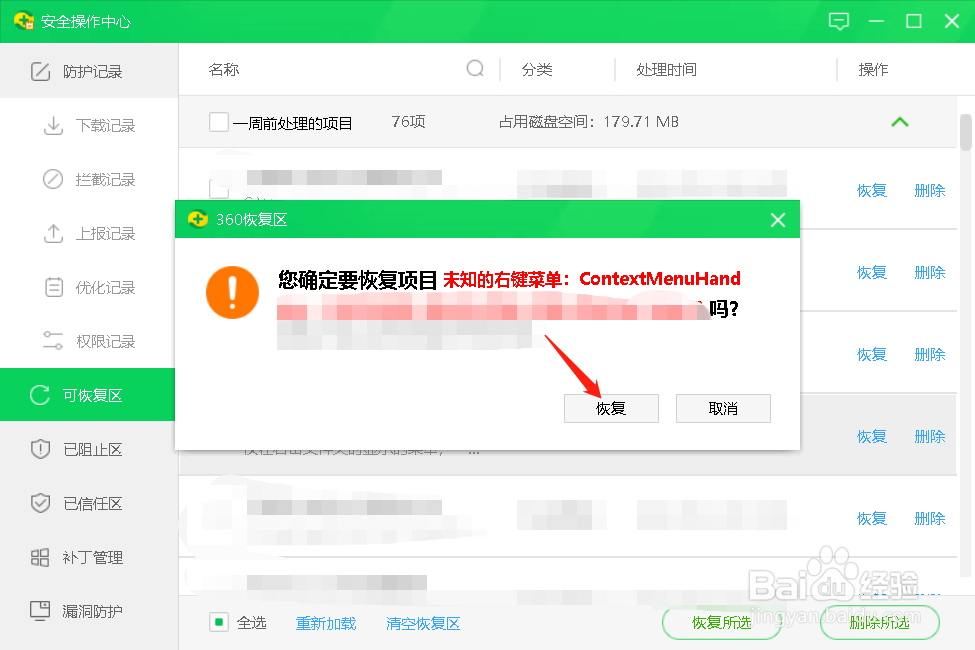Click the 分类 column header
The width and height of the screenshot is (975, 650).
[537, 69]
